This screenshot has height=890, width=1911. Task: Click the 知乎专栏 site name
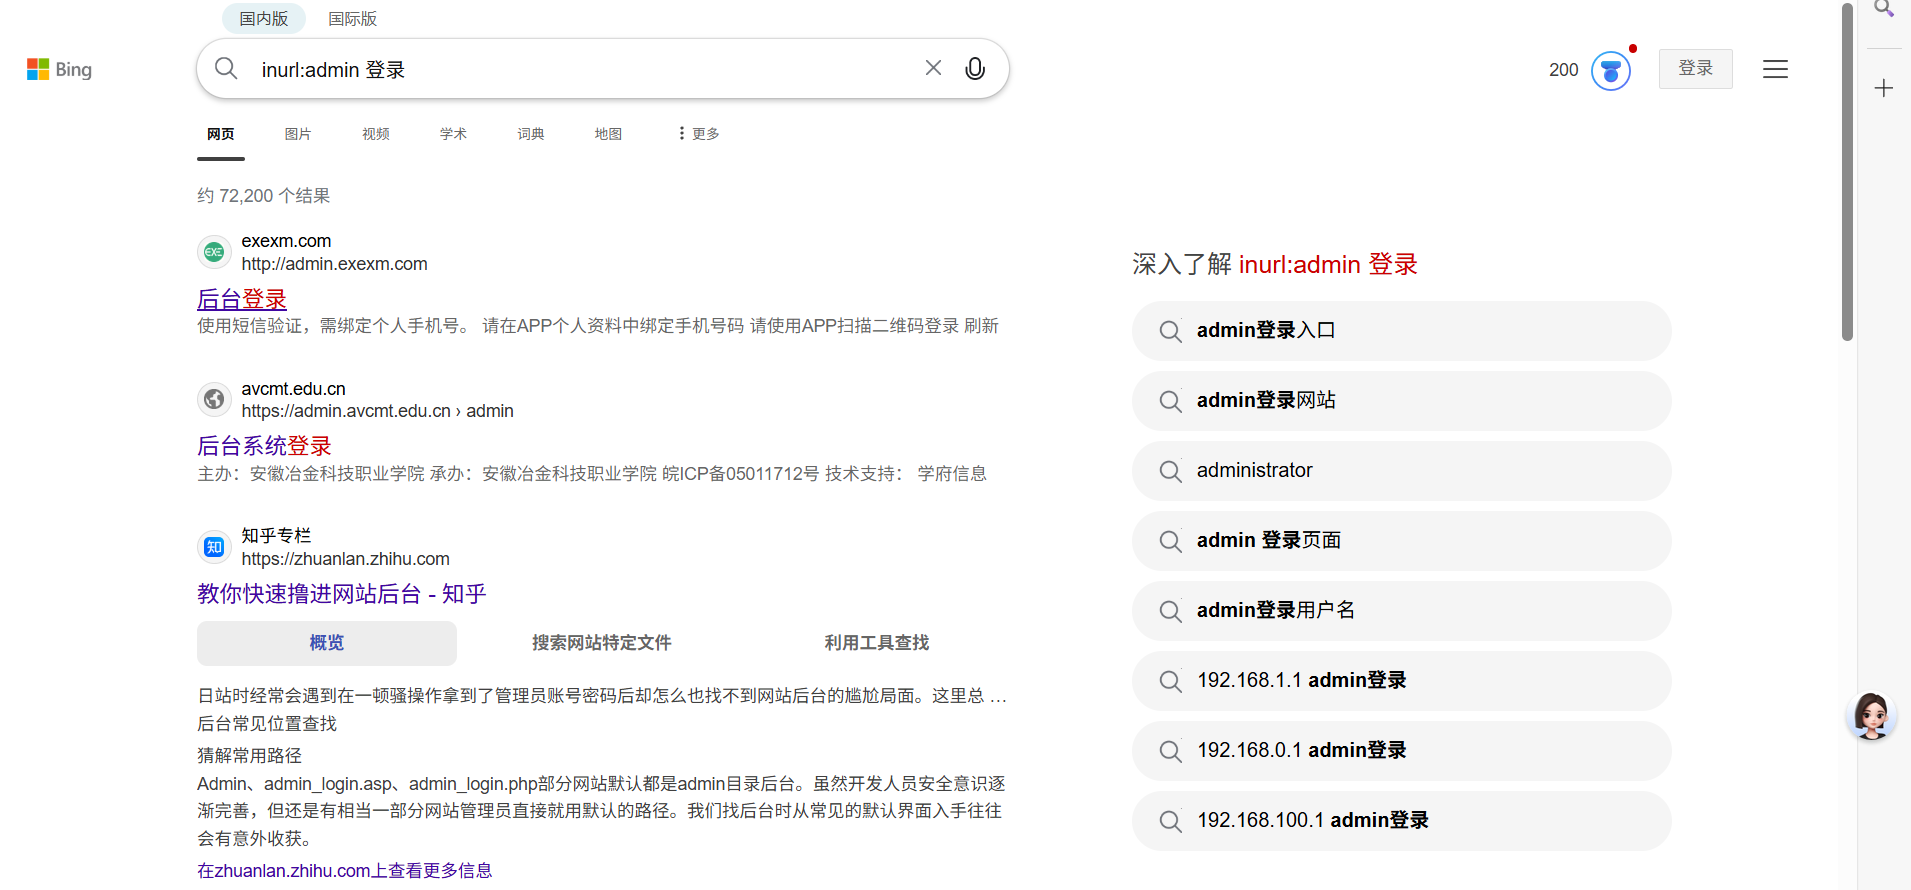point(276,536)
